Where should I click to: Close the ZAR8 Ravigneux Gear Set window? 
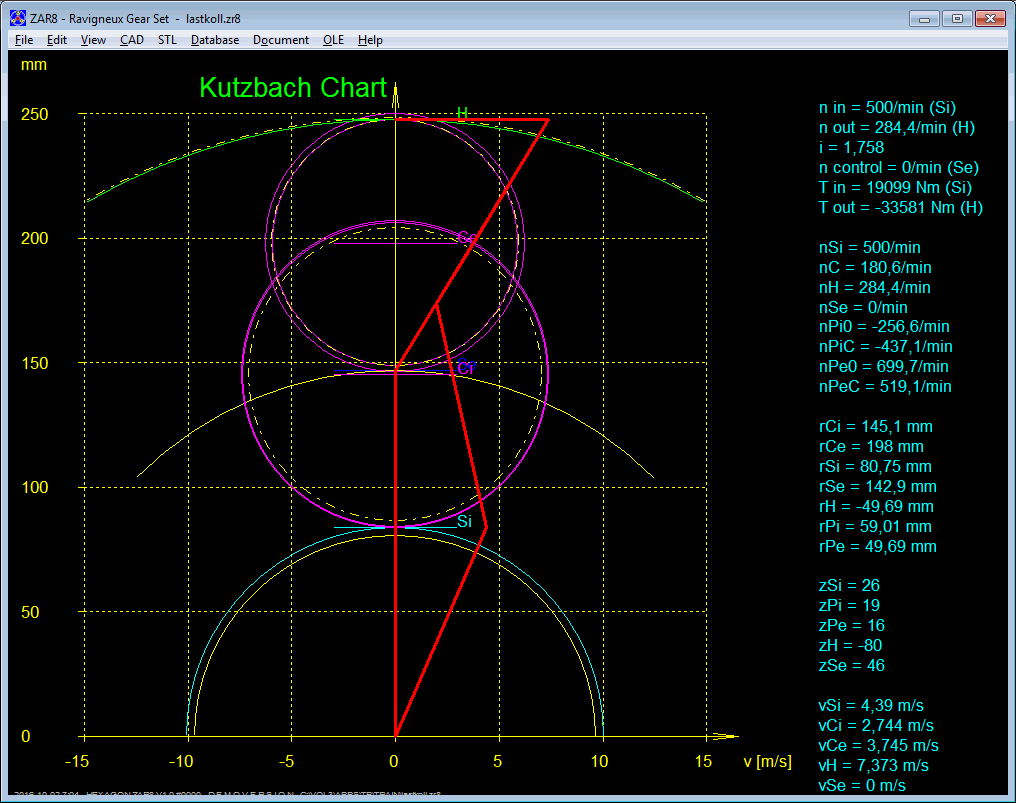pos(989,18)
